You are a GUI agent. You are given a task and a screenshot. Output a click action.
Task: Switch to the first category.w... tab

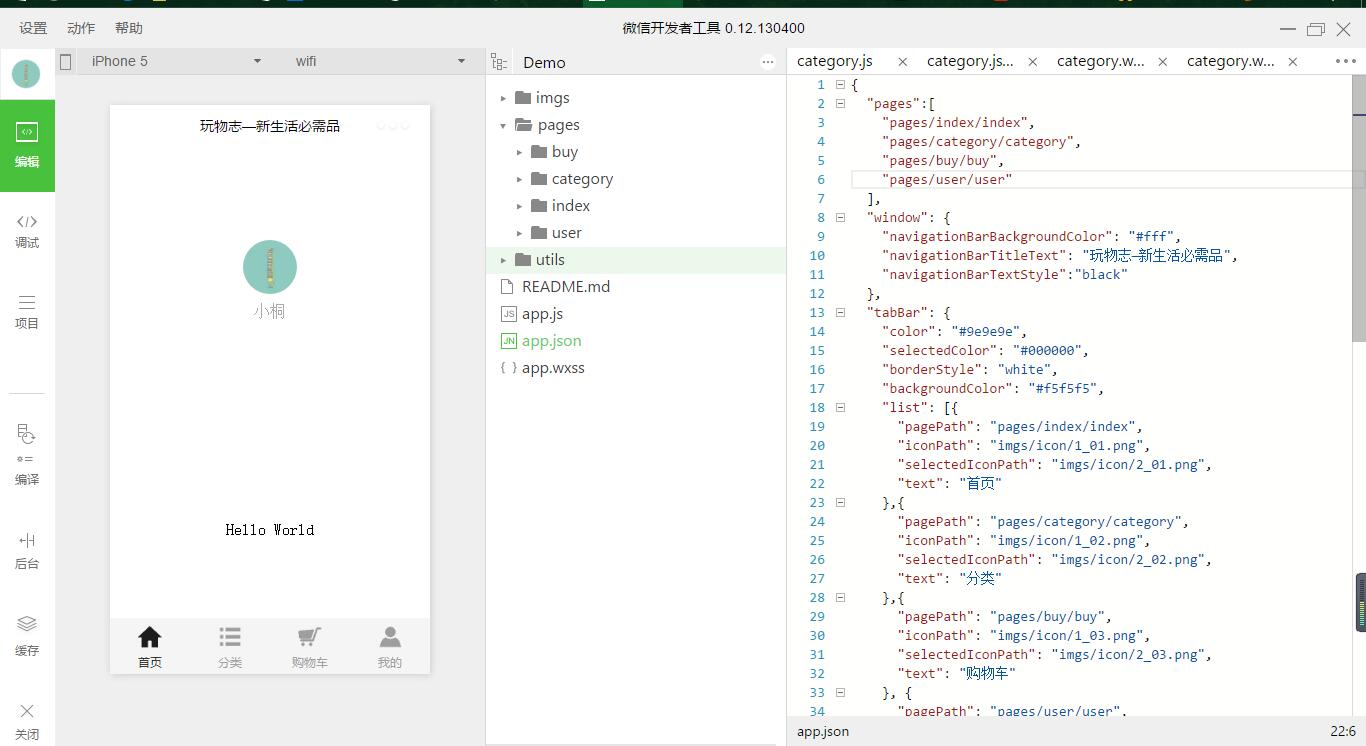(1100, 61)
